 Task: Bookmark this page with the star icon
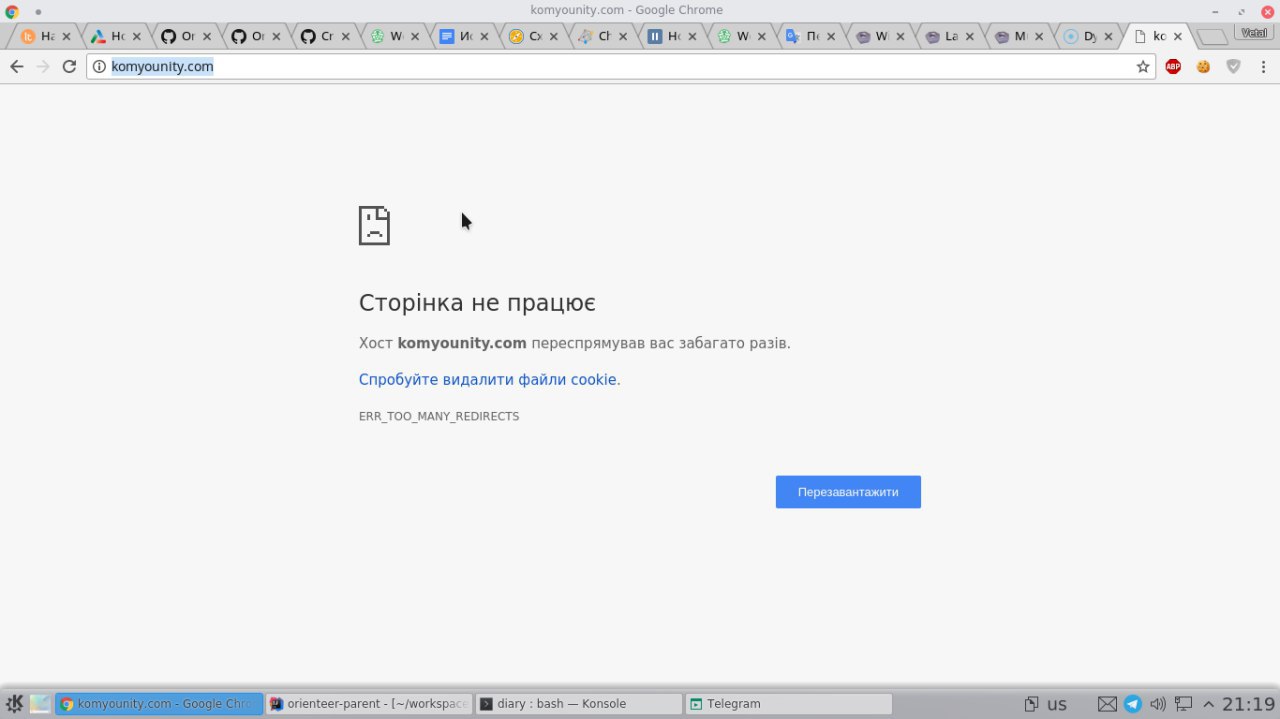[x=1143, y=67]
